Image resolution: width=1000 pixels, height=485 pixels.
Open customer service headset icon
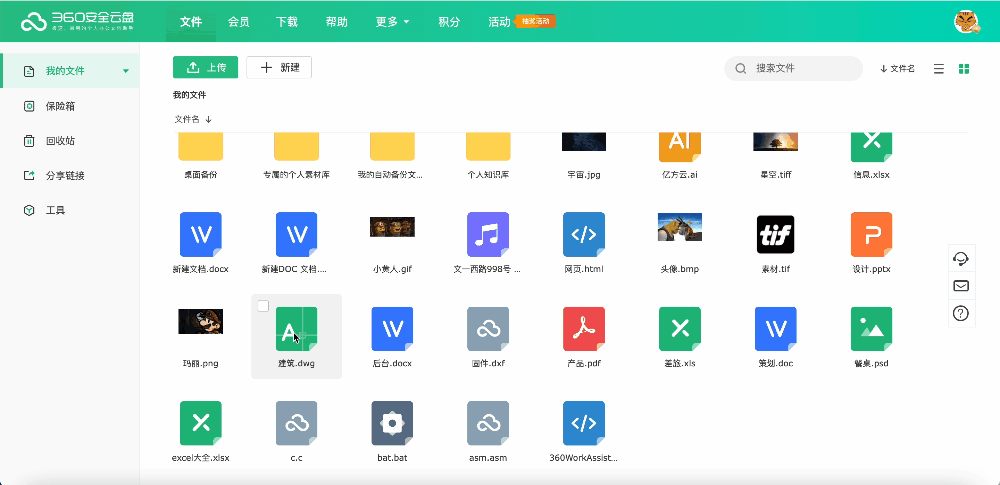[961, 258]
